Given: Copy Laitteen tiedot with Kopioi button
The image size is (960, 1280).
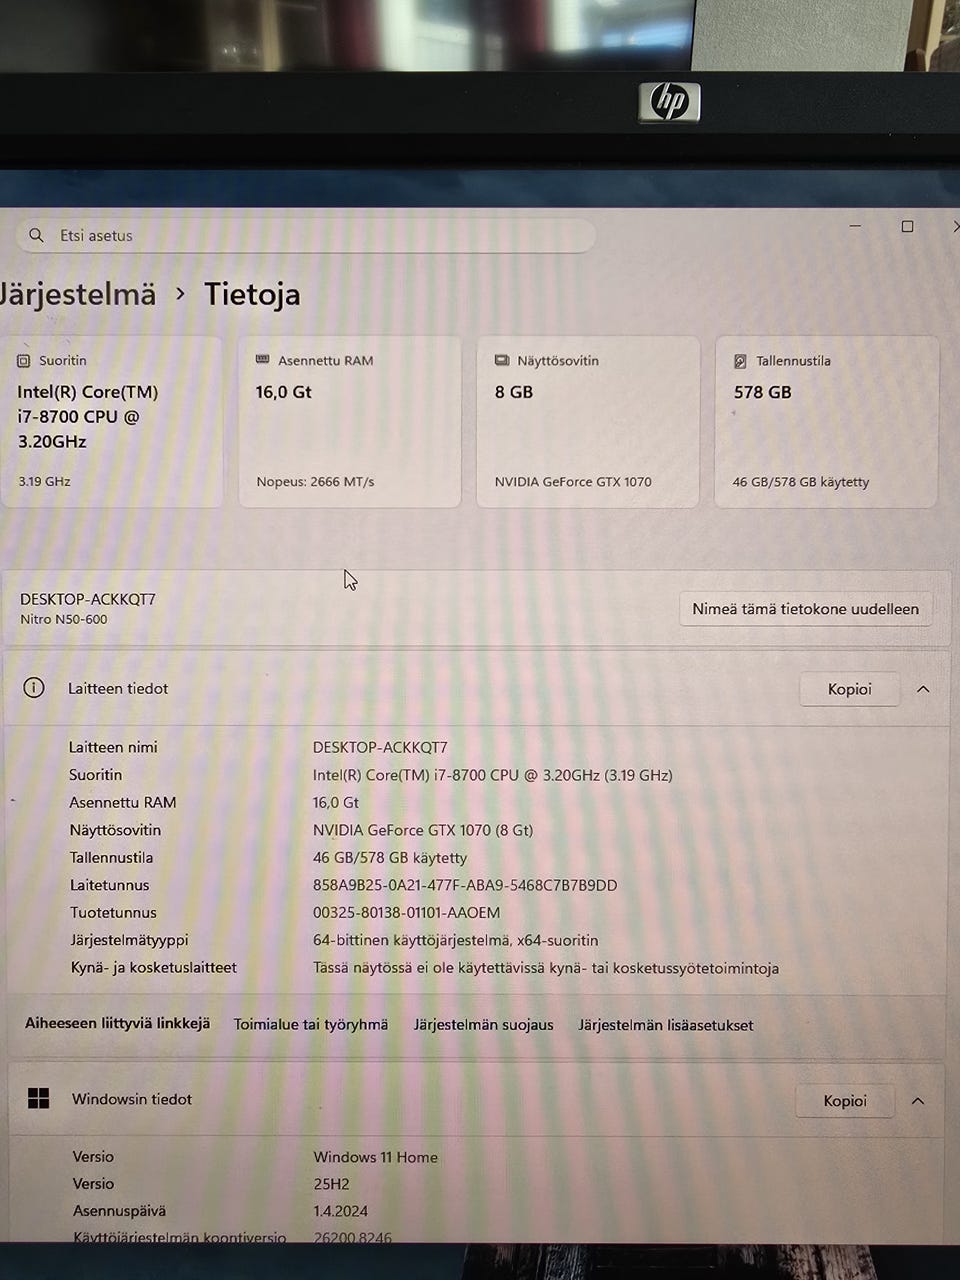Looking at the screenshot, I should (850, 689).
